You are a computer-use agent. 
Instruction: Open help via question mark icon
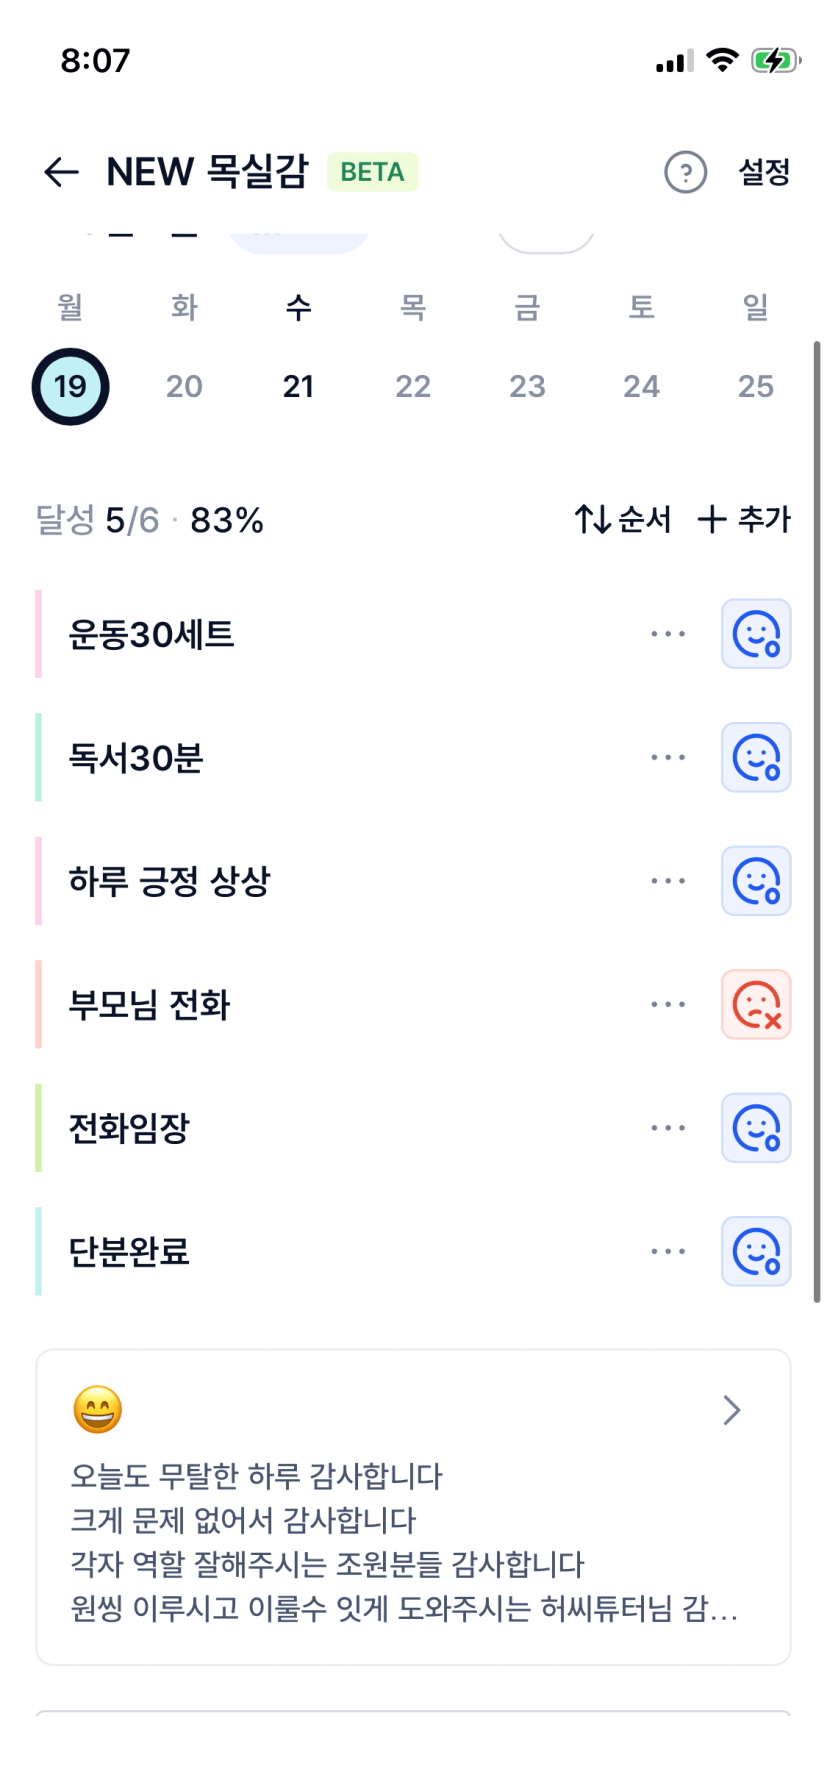click(685, 172)
